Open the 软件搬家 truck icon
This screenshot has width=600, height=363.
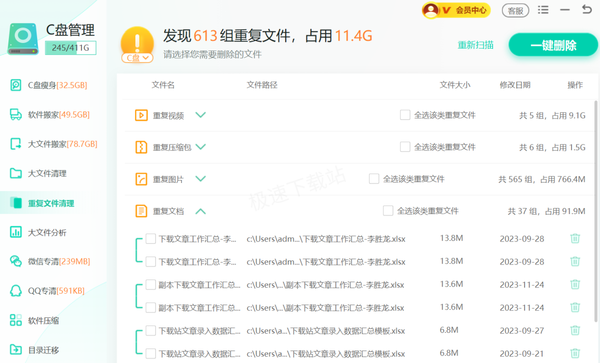point(16,114)
